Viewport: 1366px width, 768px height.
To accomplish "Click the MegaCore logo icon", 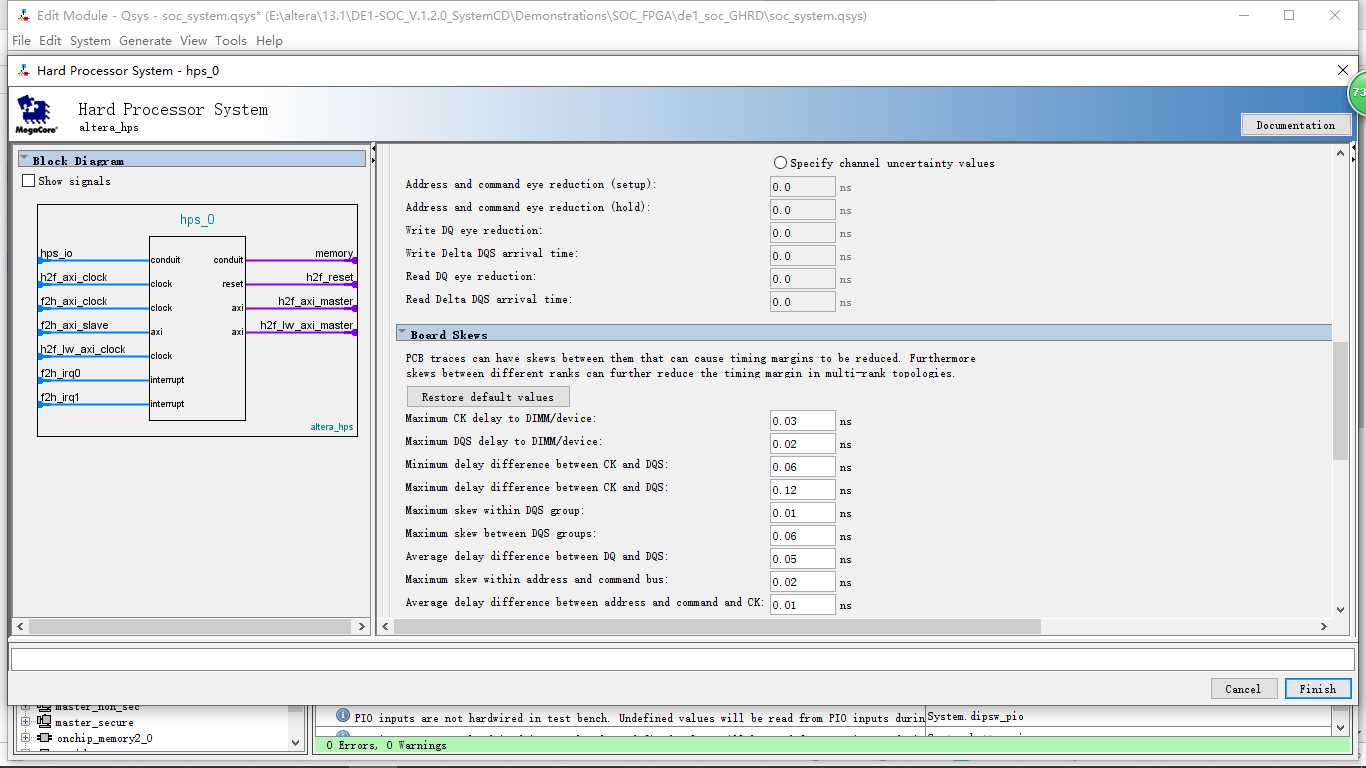I will point(36,116).
